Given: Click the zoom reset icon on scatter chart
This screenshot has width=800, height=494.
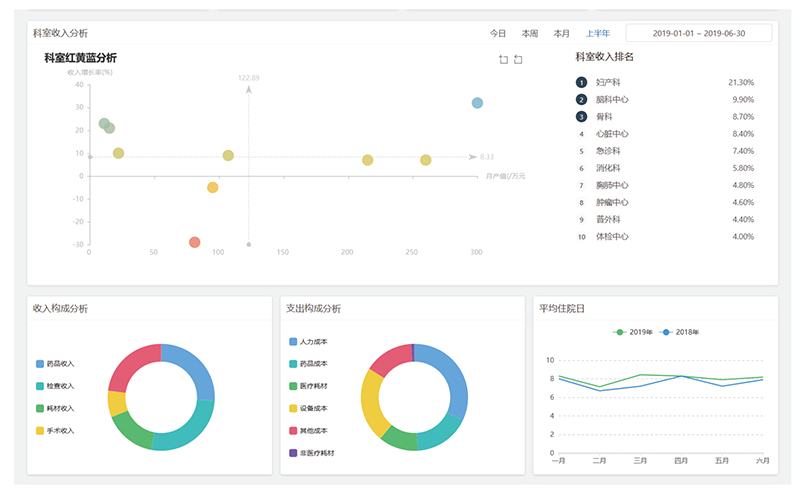Looking at the screenshot, I should (x=518, y=60).
